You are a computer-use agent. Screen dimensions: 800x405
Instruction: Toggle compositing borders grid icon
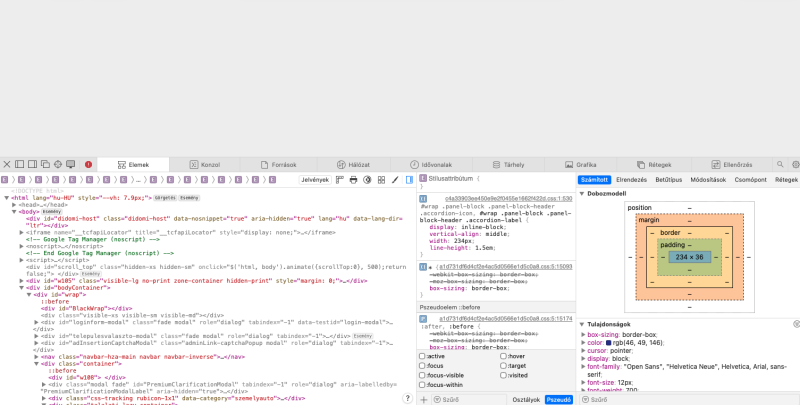pyautogui.click(x=381, y=180)
